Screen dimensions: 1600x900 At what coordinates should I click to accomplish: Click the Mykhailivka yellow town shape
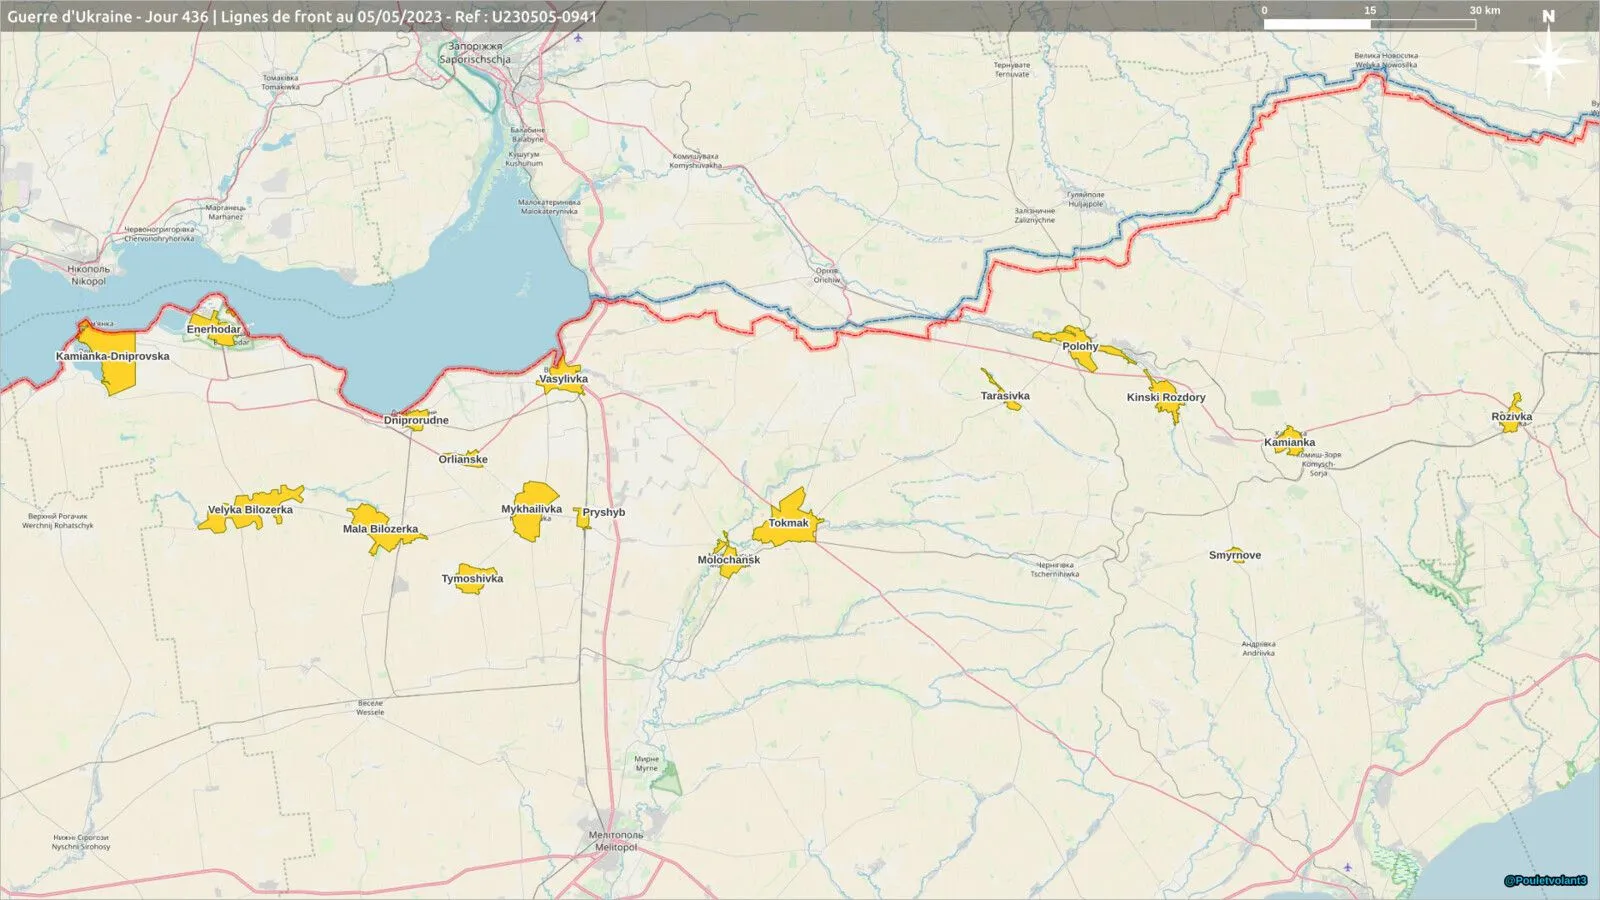click(x=535, y=511)
